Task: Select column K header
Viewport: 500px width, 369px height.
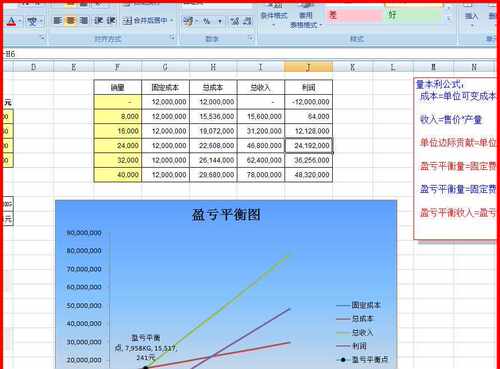Action: tap(352, 67)
